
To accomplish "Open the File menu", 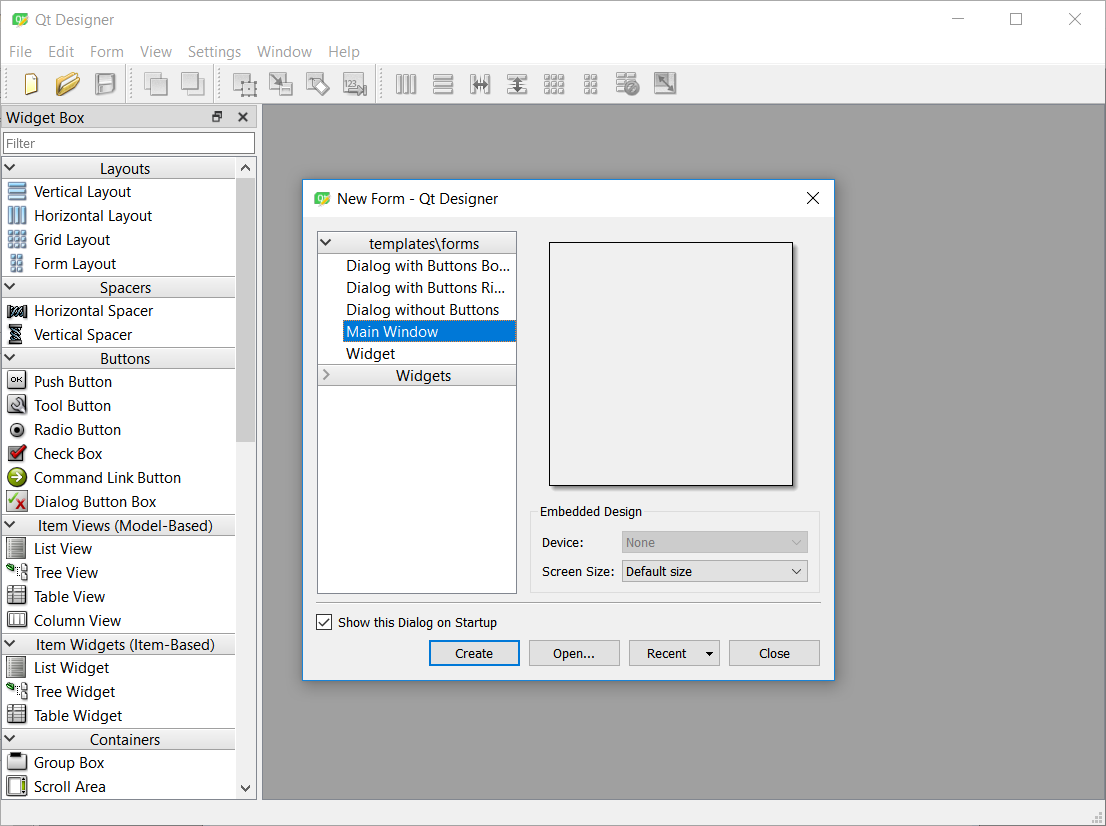I will click(20, 51).
